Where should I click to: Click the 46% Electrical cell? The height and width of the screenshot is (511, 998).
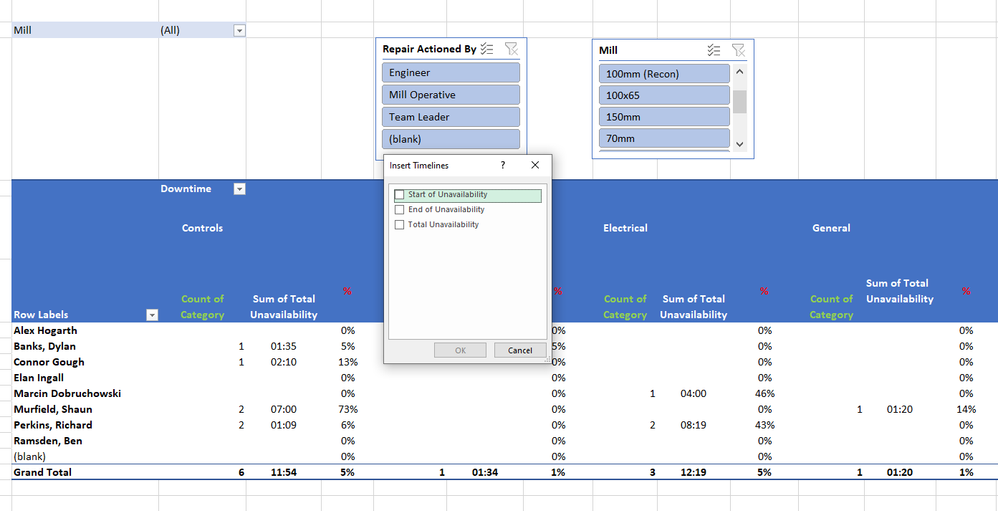coord(764,393)
